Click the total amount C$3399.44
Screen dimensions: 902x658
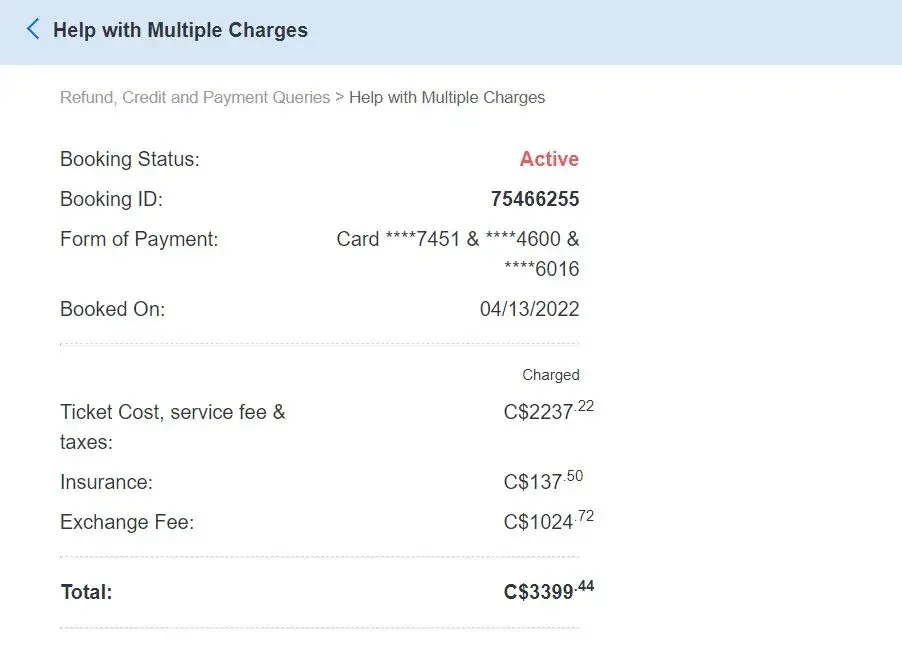click(548, 591)
